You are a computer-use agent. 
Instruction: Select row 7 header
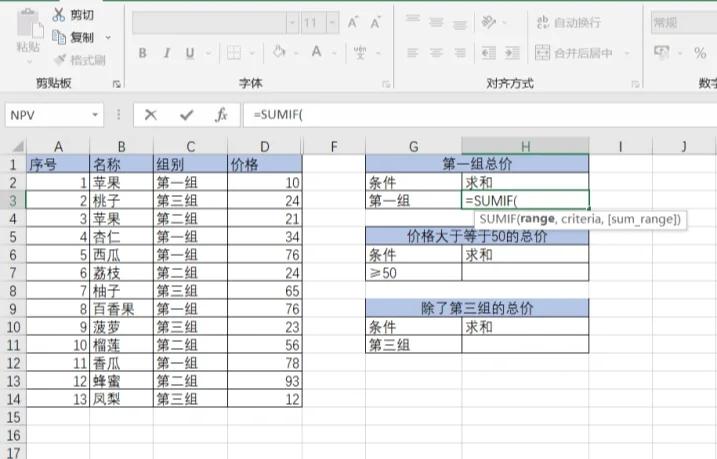(x=12, y=272)
